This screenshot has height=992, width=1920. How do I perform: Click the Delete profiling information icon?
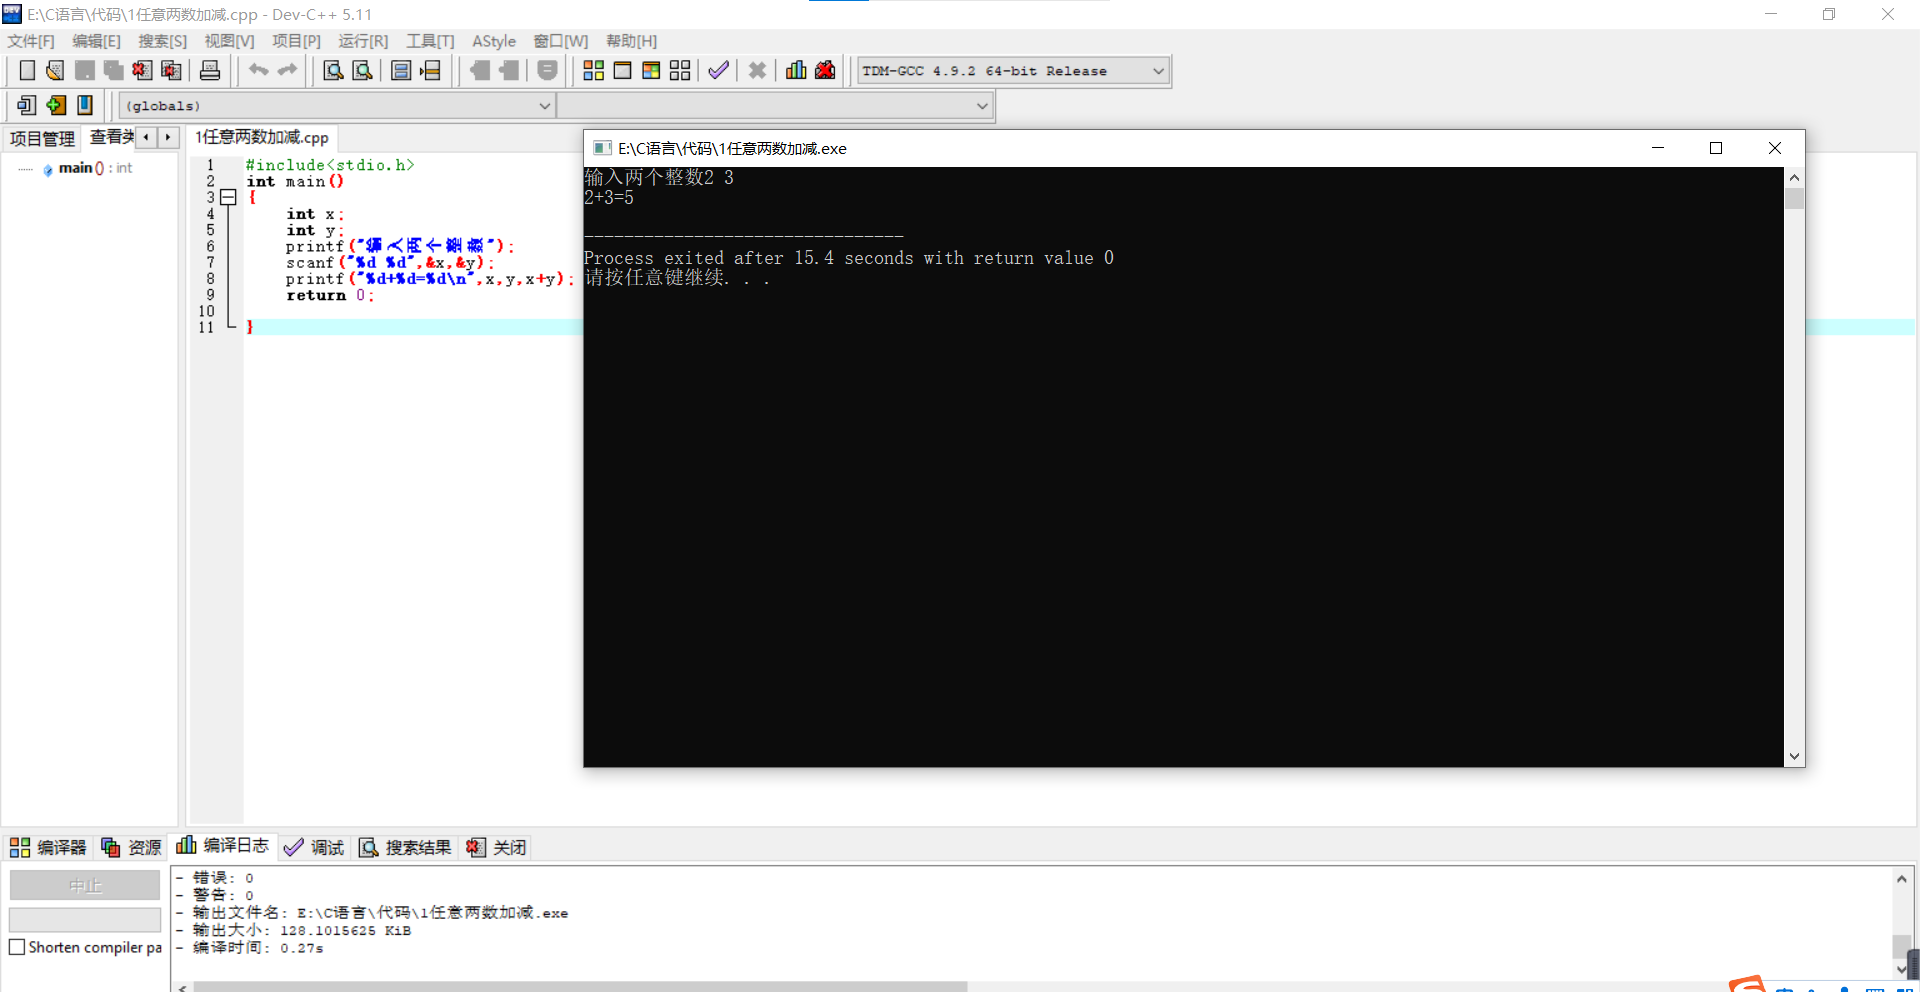[x=825, y=70]
